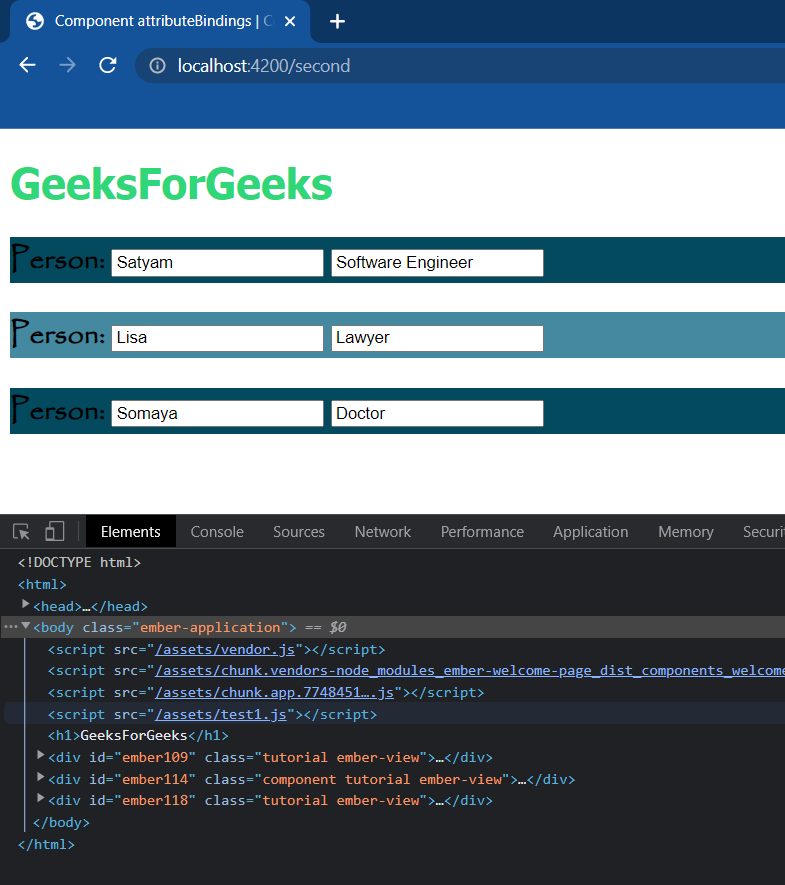Open the Sources tab in DevTools
This screenshot has height=885, width=785.
(x=299, y=532)
